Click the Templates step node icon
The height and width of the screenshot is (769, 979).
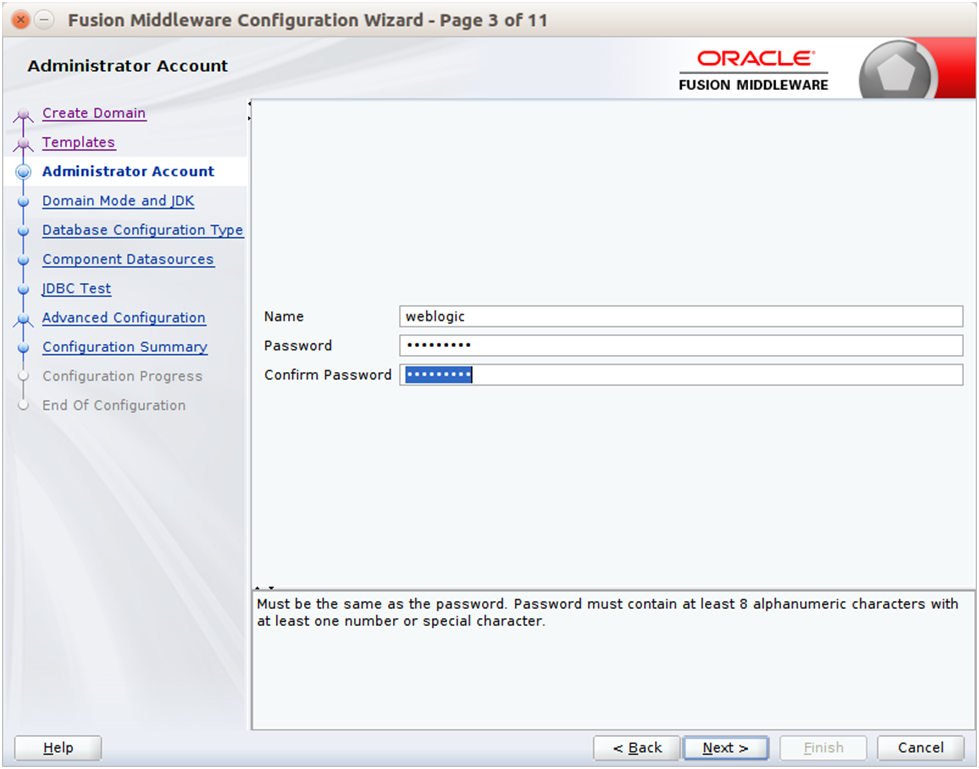pos(23,143)
